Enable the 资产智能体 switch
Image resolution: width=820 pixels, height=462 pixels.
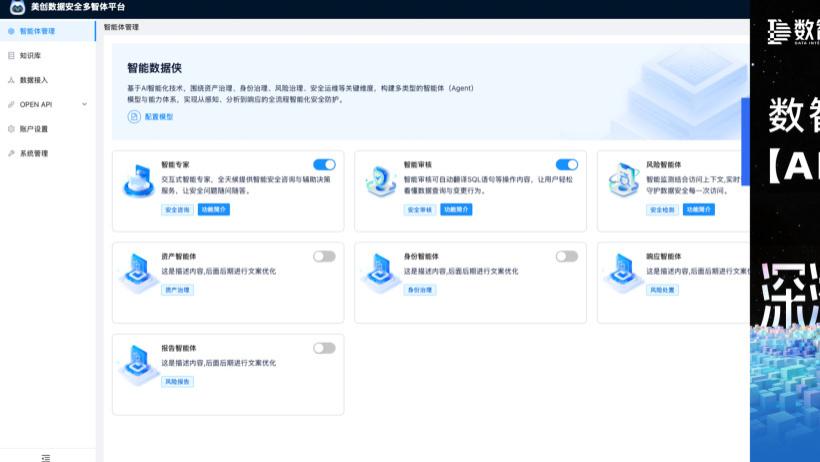click(x=324, y=256)
